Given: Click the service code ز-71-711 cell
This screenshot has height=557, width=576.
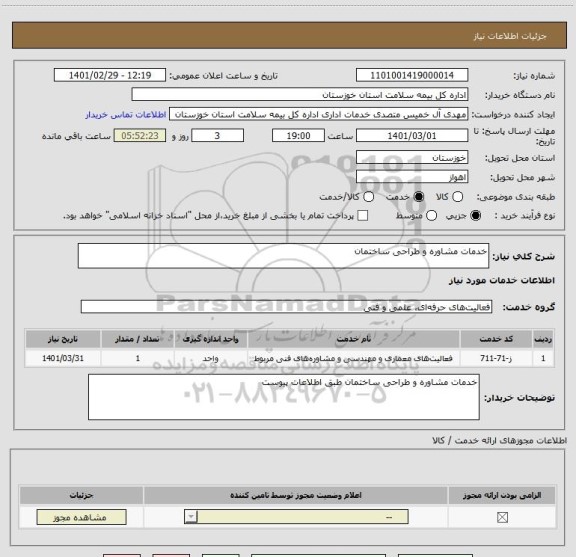Looking at the screenshot, I should coord(496,358).
